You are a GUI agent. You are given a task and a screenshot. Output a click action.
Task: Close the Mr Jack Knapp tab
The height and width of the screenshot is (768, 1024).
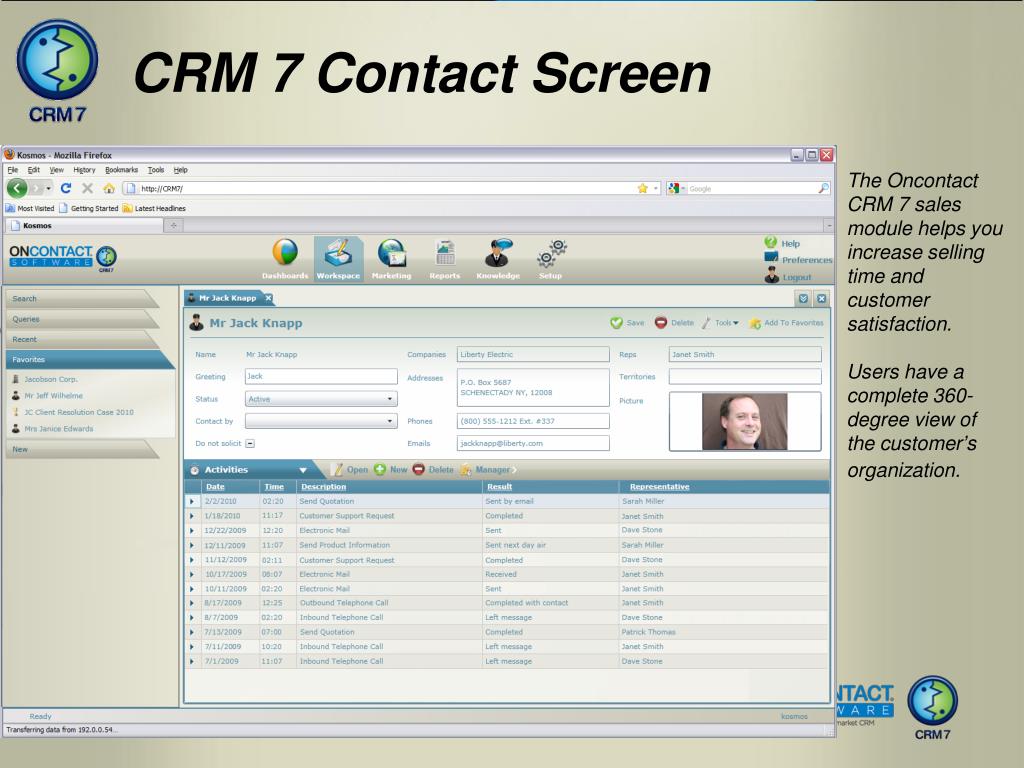point(268,298)
